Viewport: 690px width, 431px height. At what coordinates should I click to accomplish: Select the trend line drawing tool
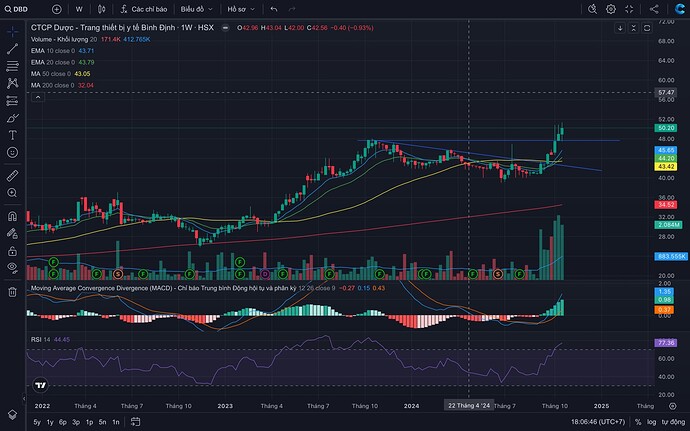12,48
